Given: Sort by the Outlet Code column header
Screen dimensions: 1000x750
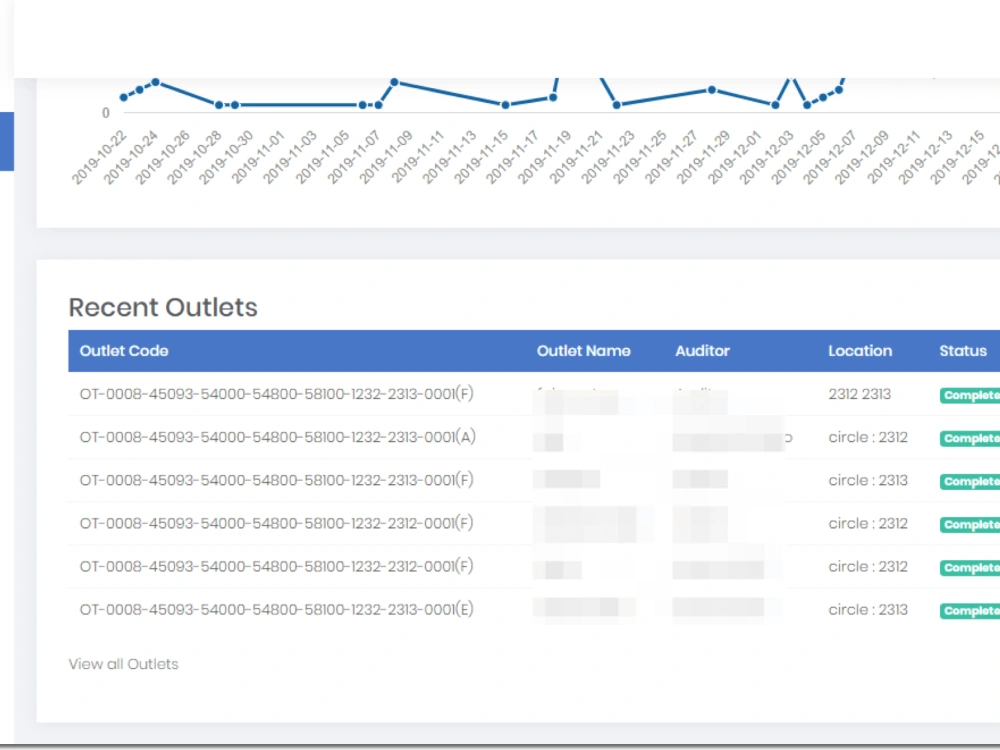Looking at the screenshot, I should (124, 351).
